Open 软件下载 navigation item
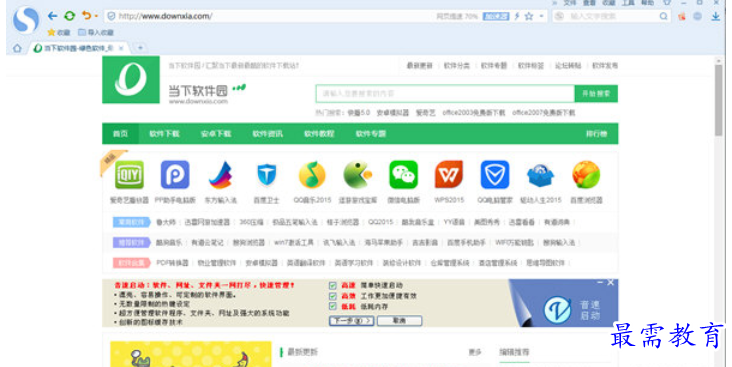The width and height of the screenshot is (732, 367). [164, 134]
